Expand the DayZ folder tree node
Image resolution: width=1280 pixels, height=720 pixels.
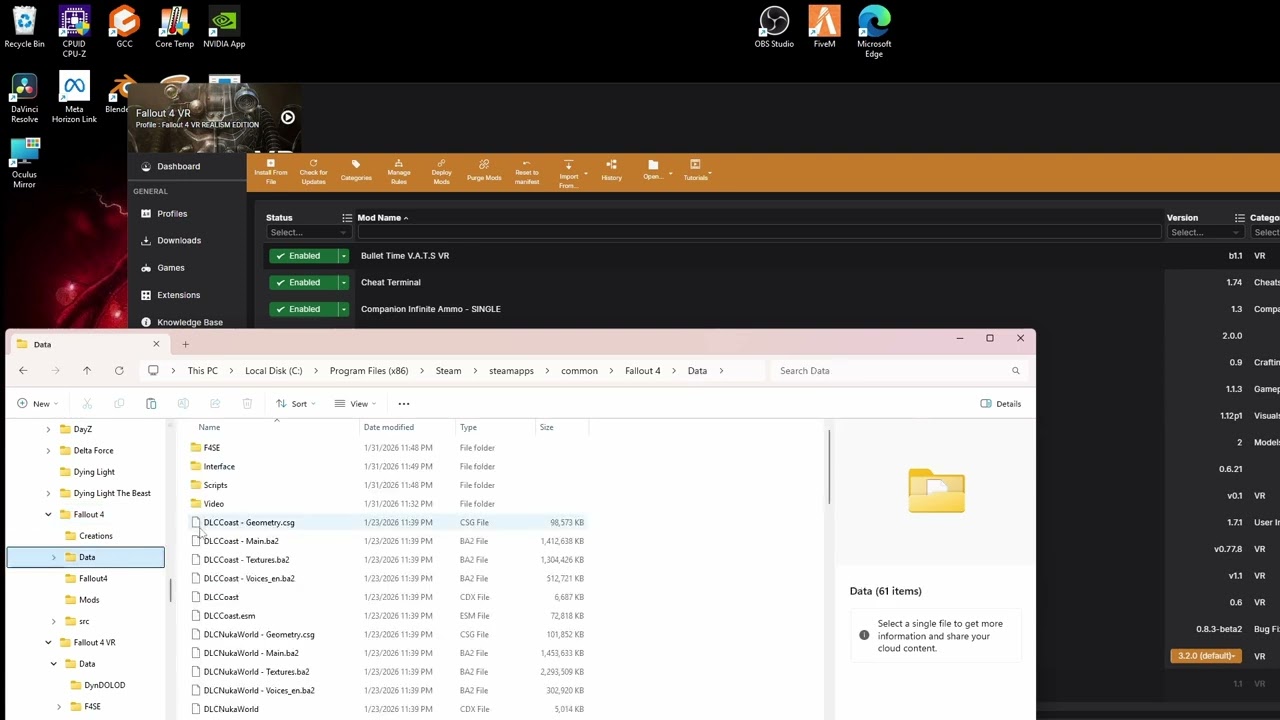pyautogui.click(x=48, y=430)
